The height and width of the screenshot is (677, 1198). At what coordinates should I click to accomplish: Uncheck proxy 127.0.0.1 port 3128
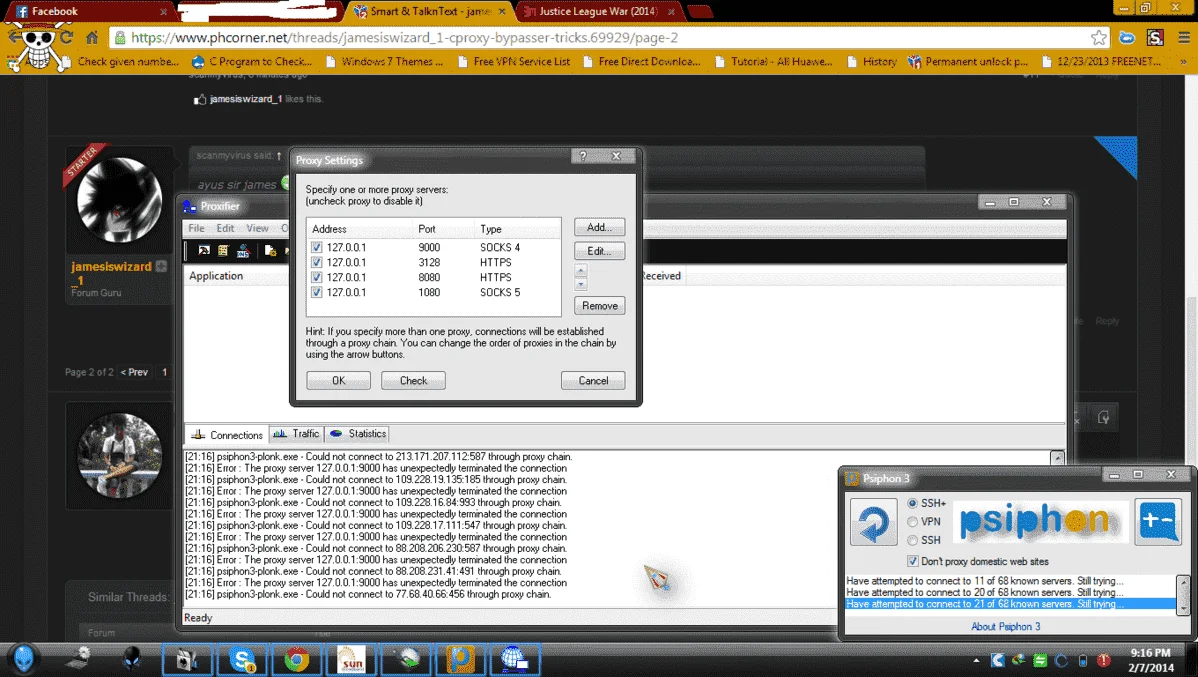316,262
